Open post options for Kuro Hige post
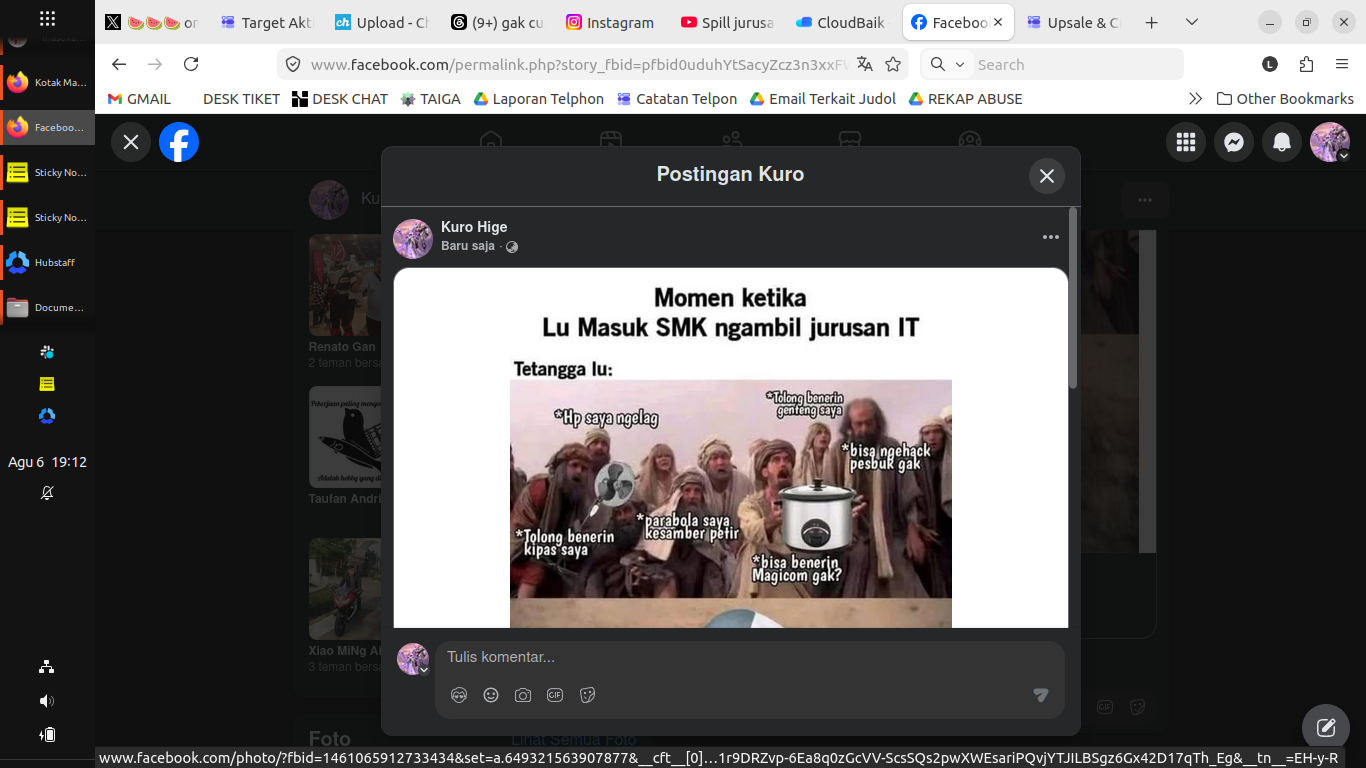1366x768 pixels. (1050, 237)
